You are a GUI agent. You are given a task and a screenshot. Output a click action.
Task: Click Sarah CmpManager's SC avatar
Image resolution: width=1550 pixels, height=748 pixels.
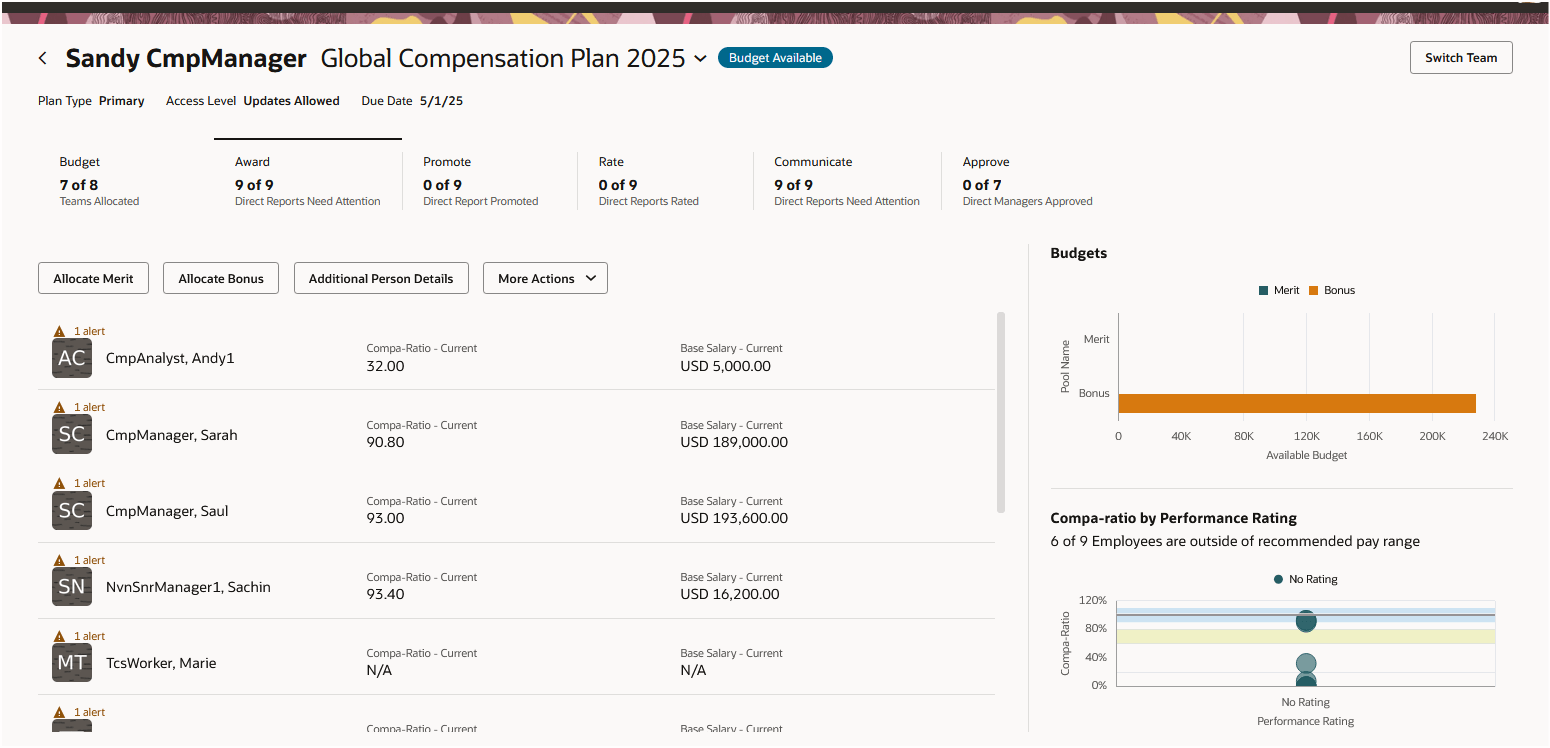72,435
